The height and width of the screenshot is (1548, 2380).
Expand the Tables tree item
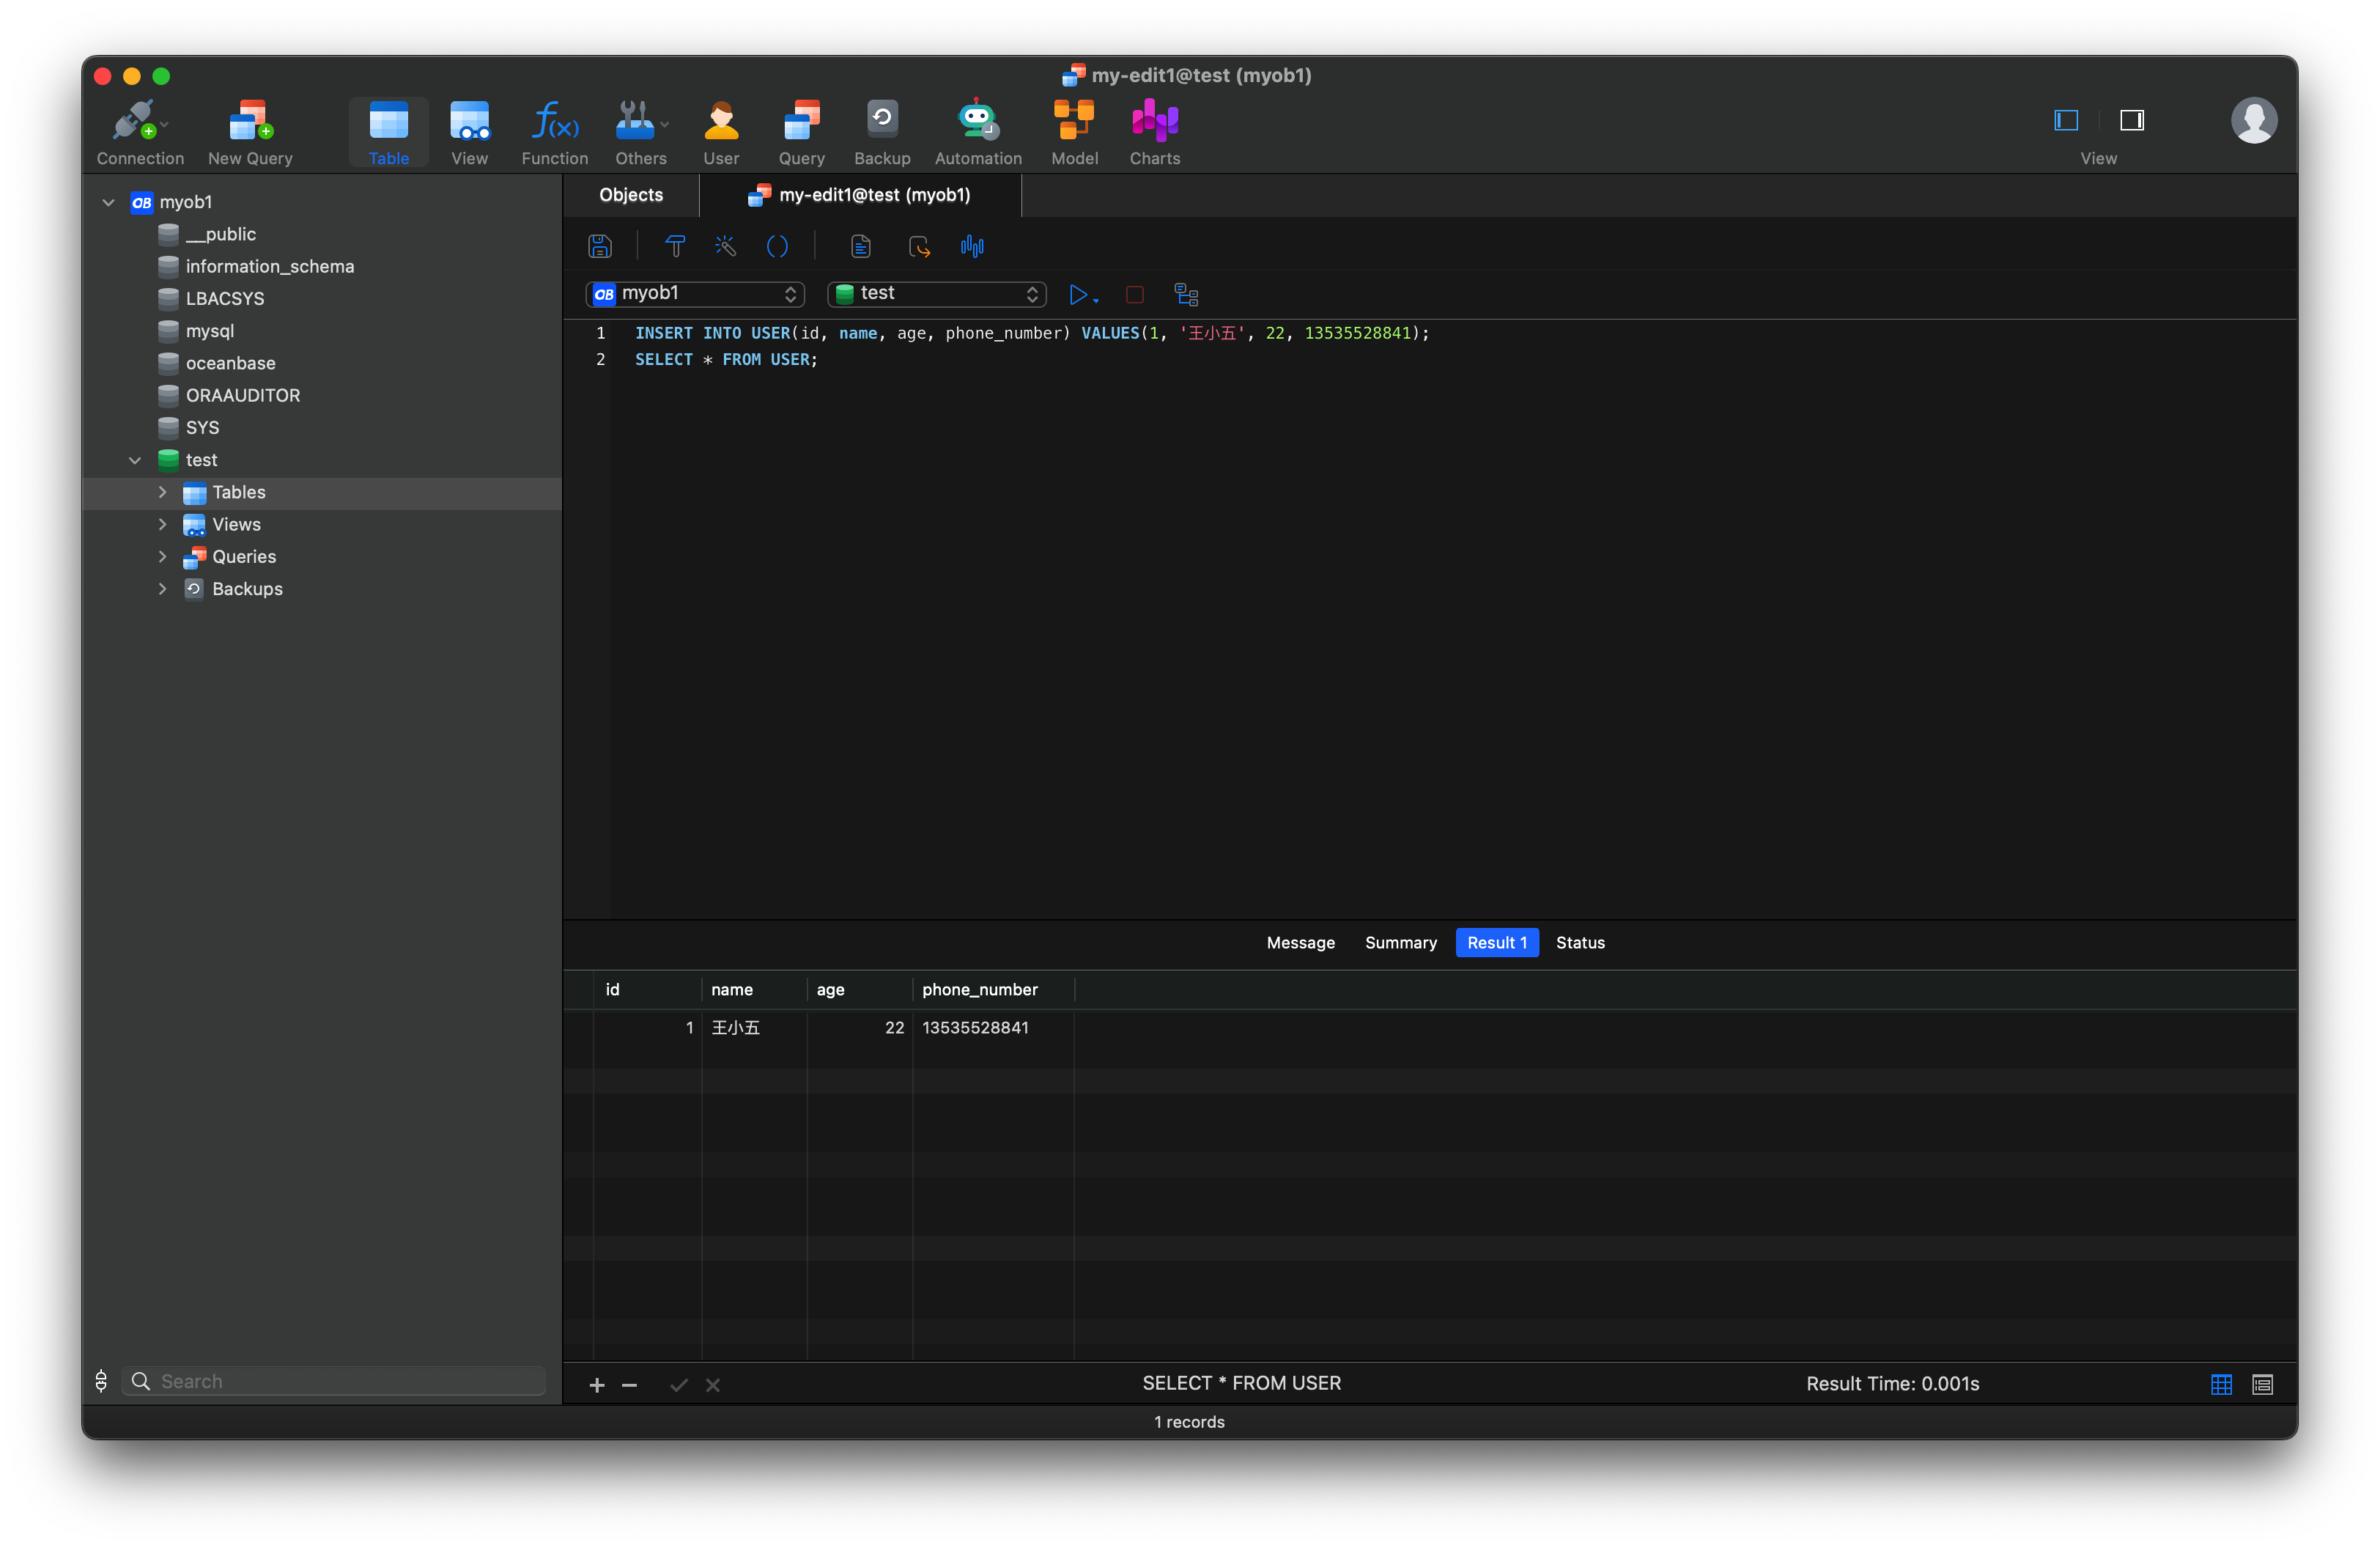[x=161, y=491]
